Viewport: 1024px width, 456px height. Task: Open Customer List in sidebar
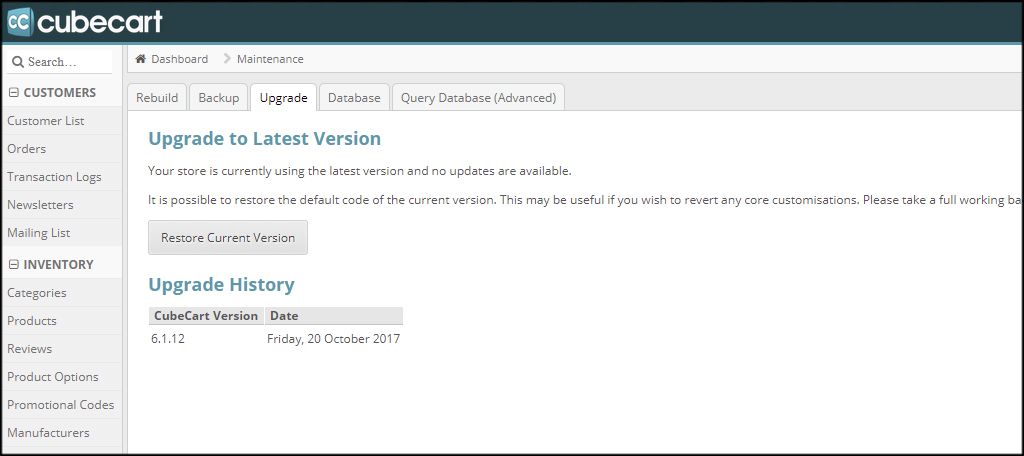(x=46, y=121)
